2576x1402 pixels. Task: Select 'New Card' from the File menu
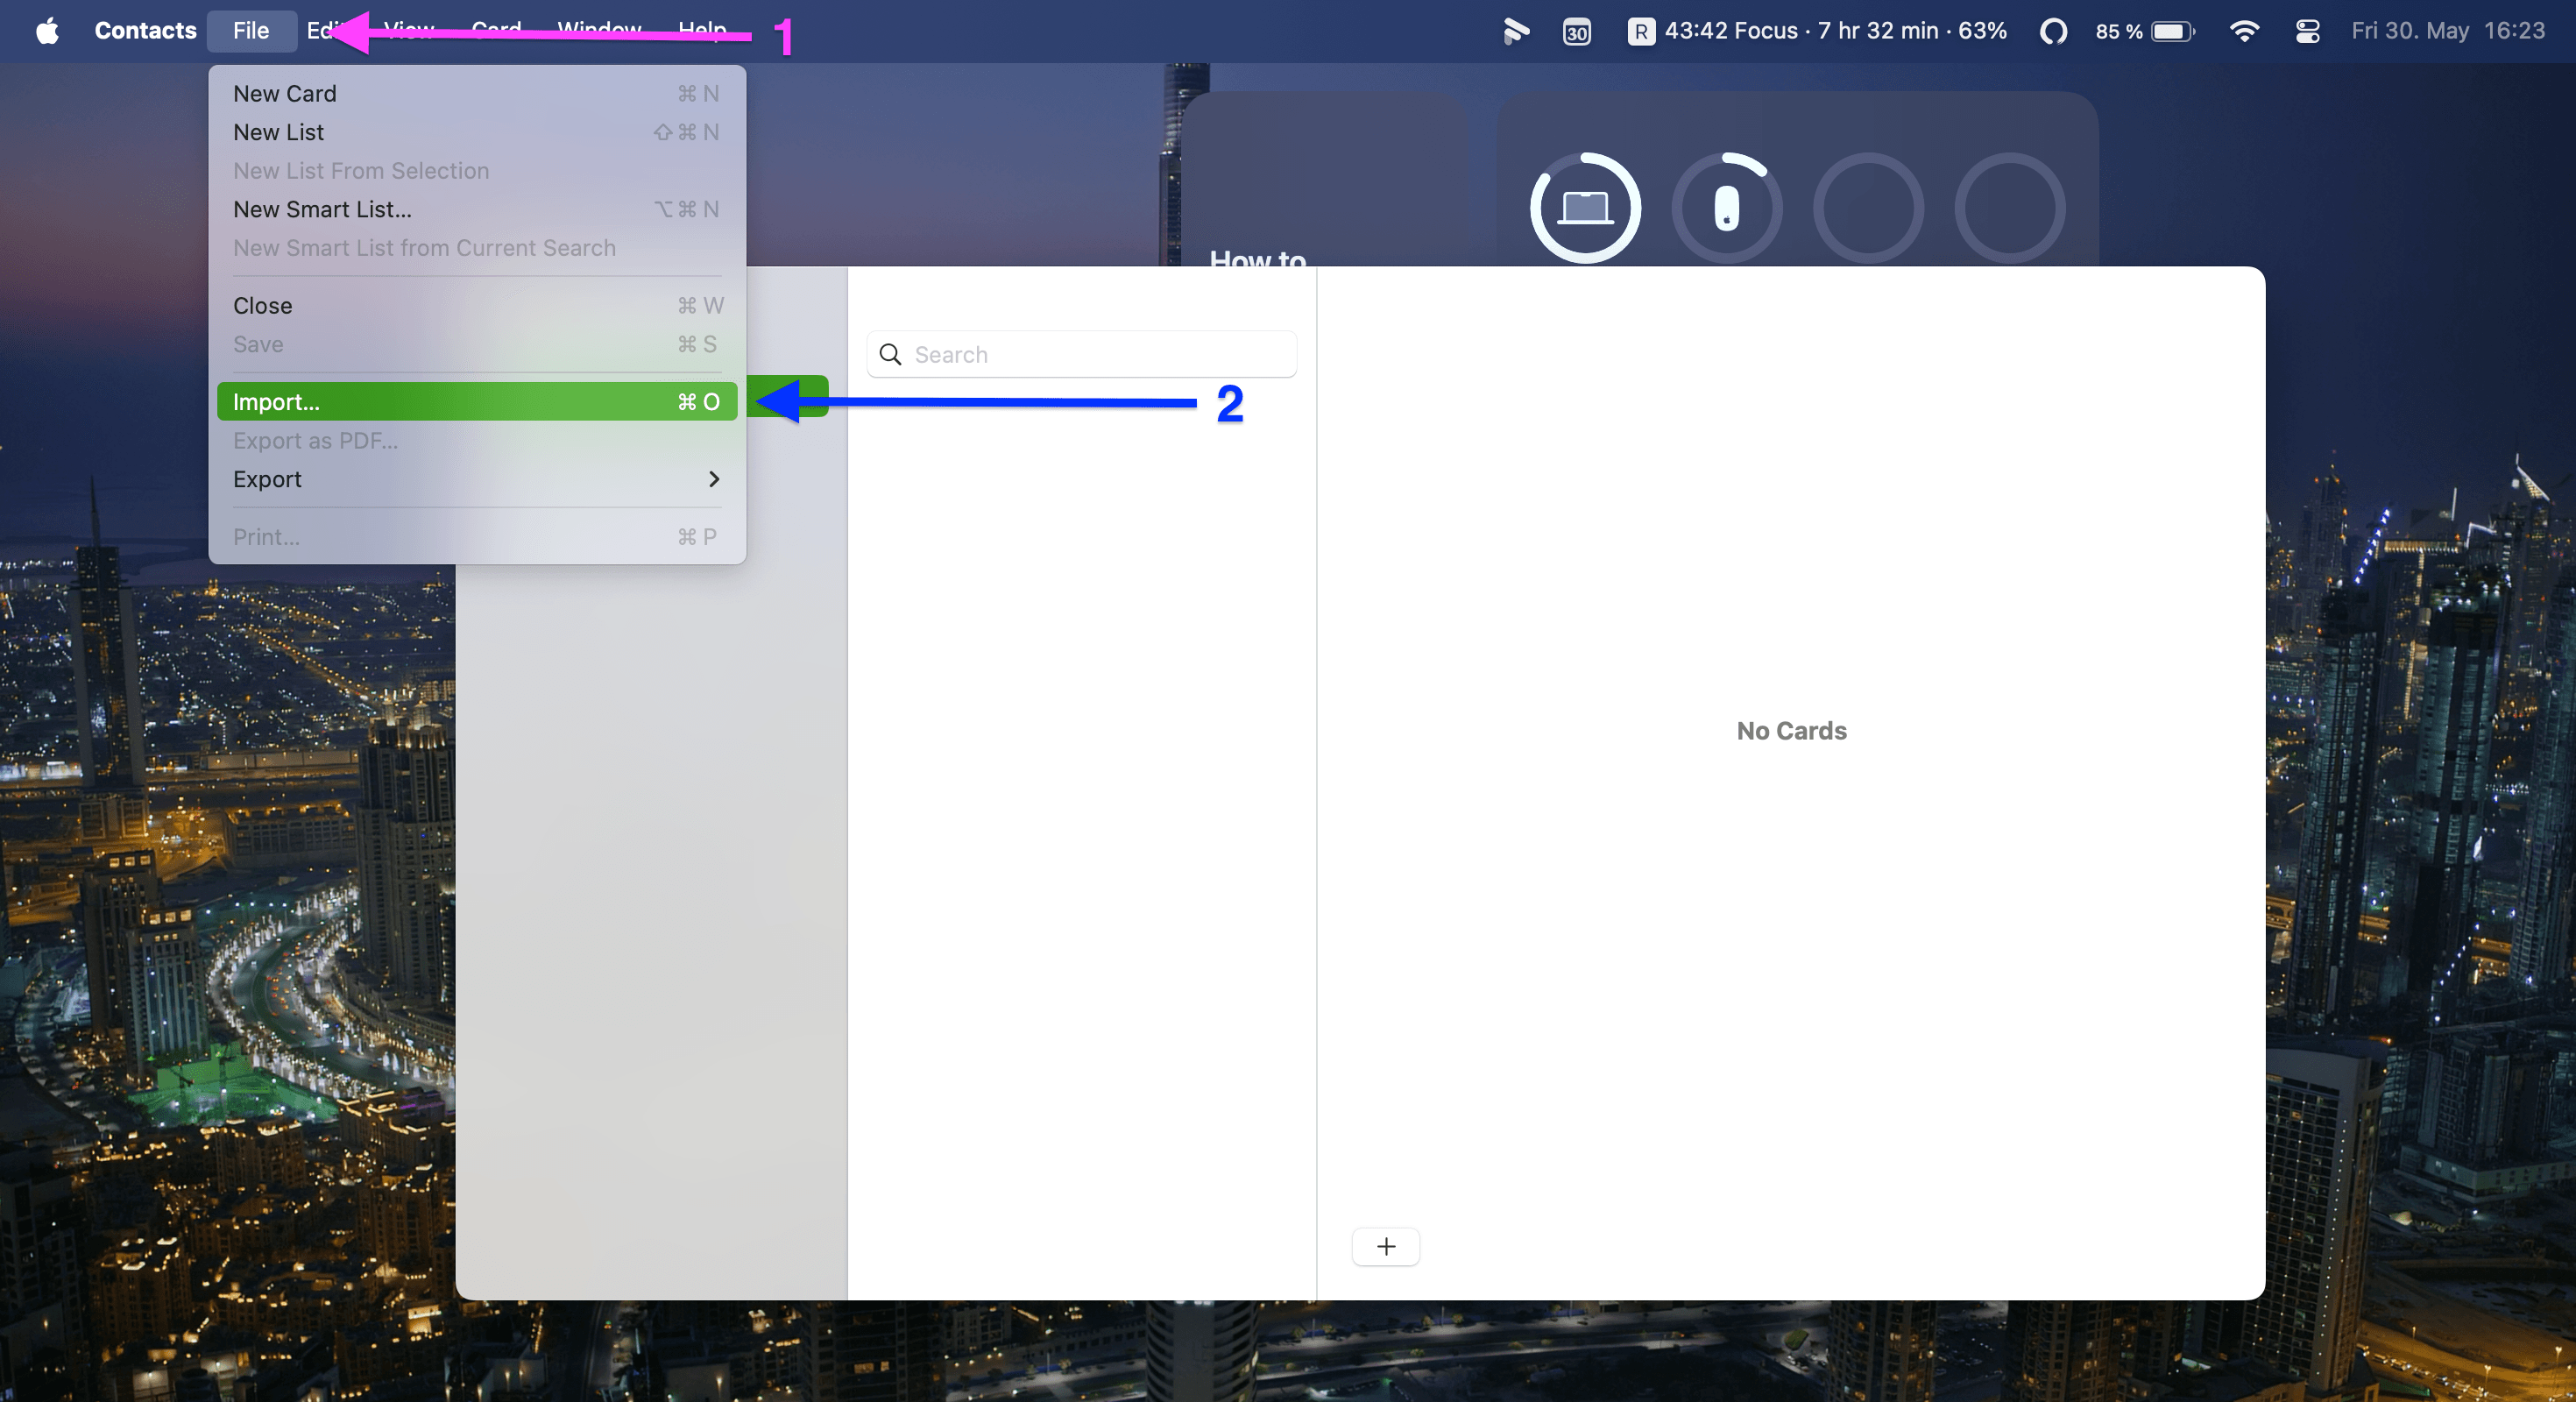[285, 93]
